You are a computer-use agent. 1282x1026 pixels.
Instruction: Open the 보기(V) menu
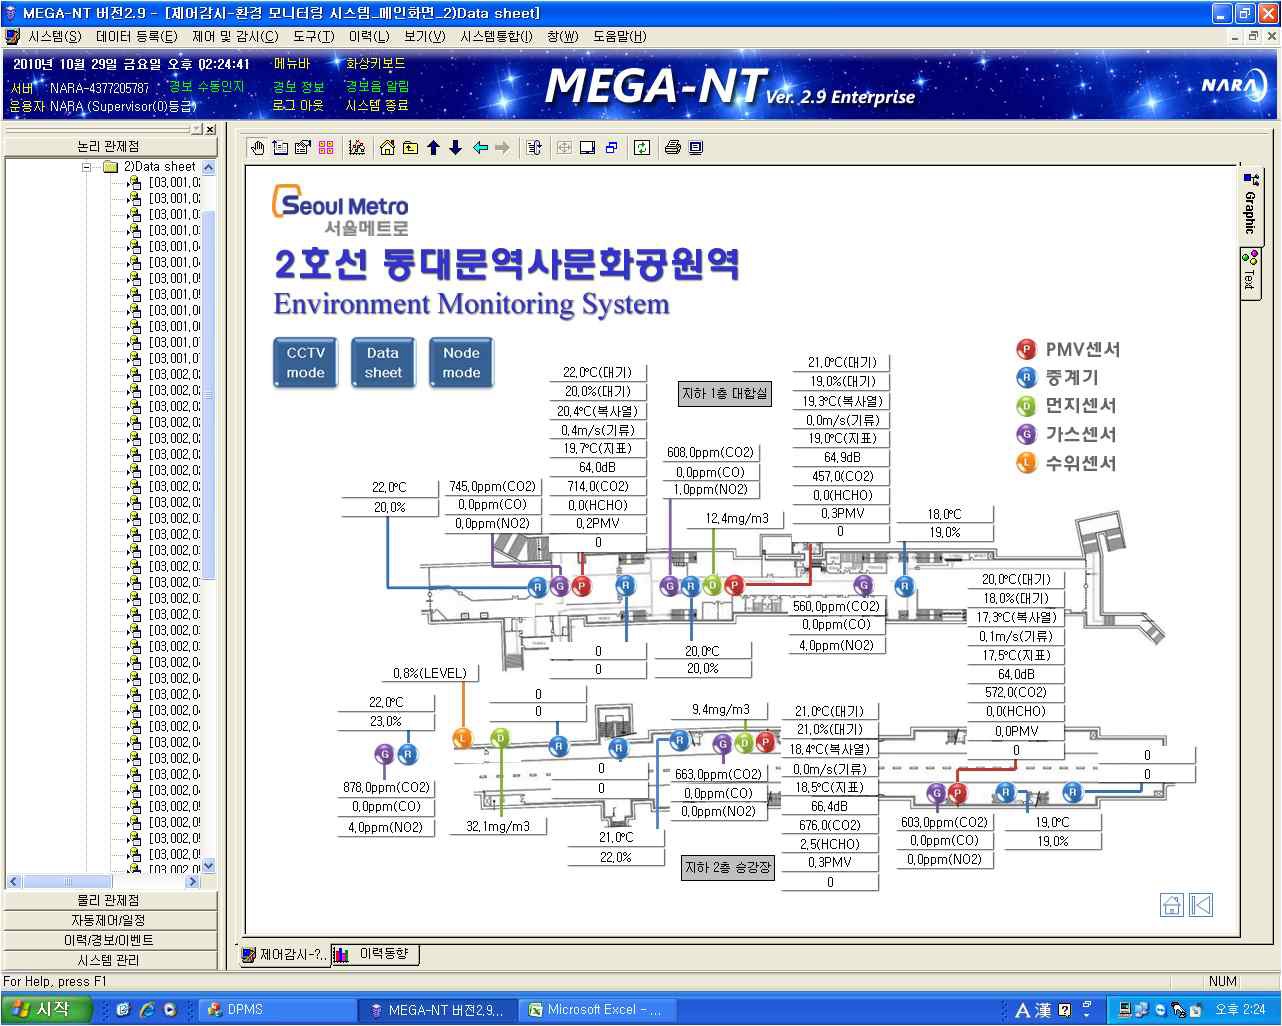(425, 36)
